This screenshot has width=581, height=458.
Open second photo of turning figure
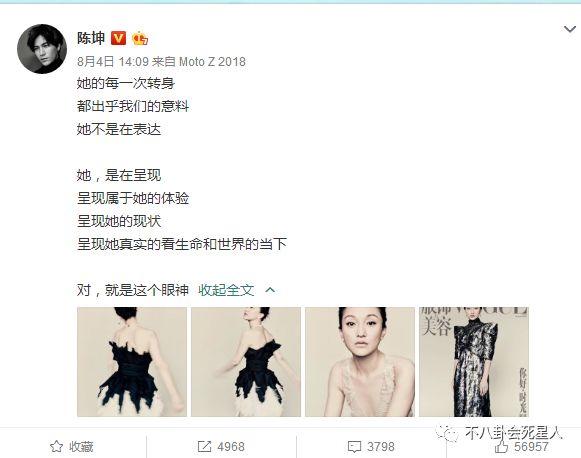click(x=246, y=362)
